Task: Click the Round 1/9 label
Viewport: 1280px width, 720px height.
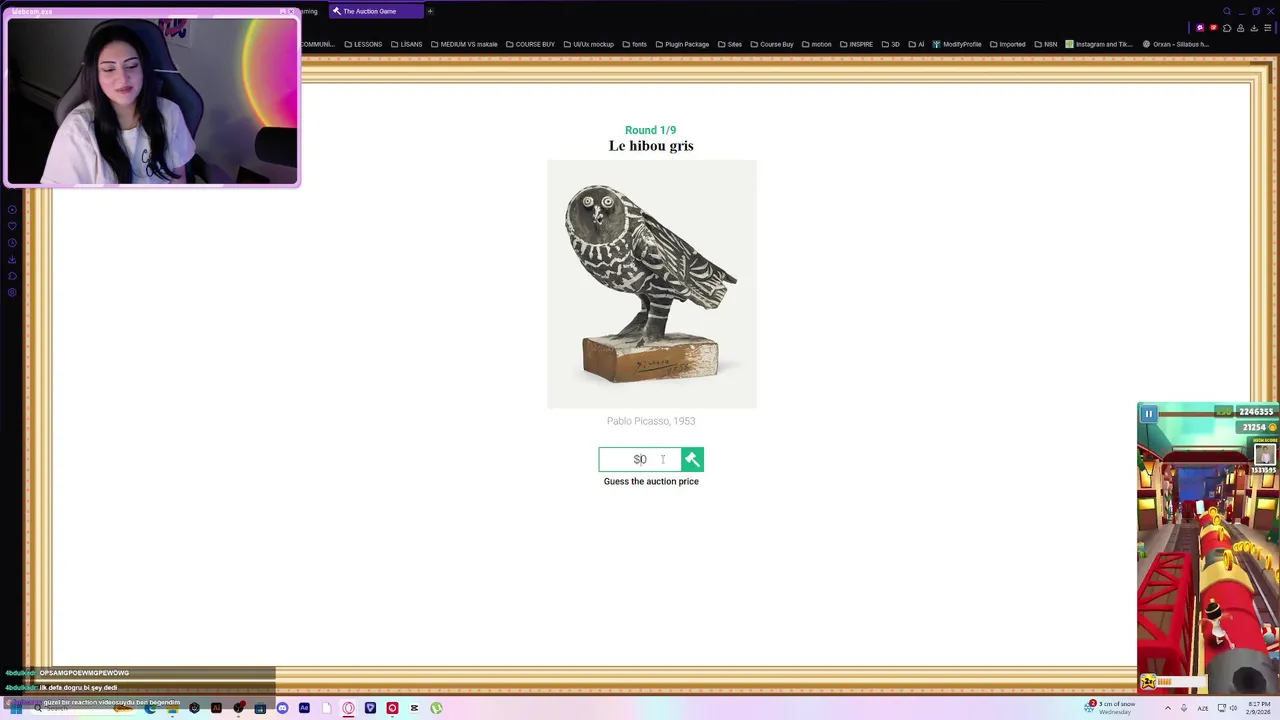Action: (650, 130)
